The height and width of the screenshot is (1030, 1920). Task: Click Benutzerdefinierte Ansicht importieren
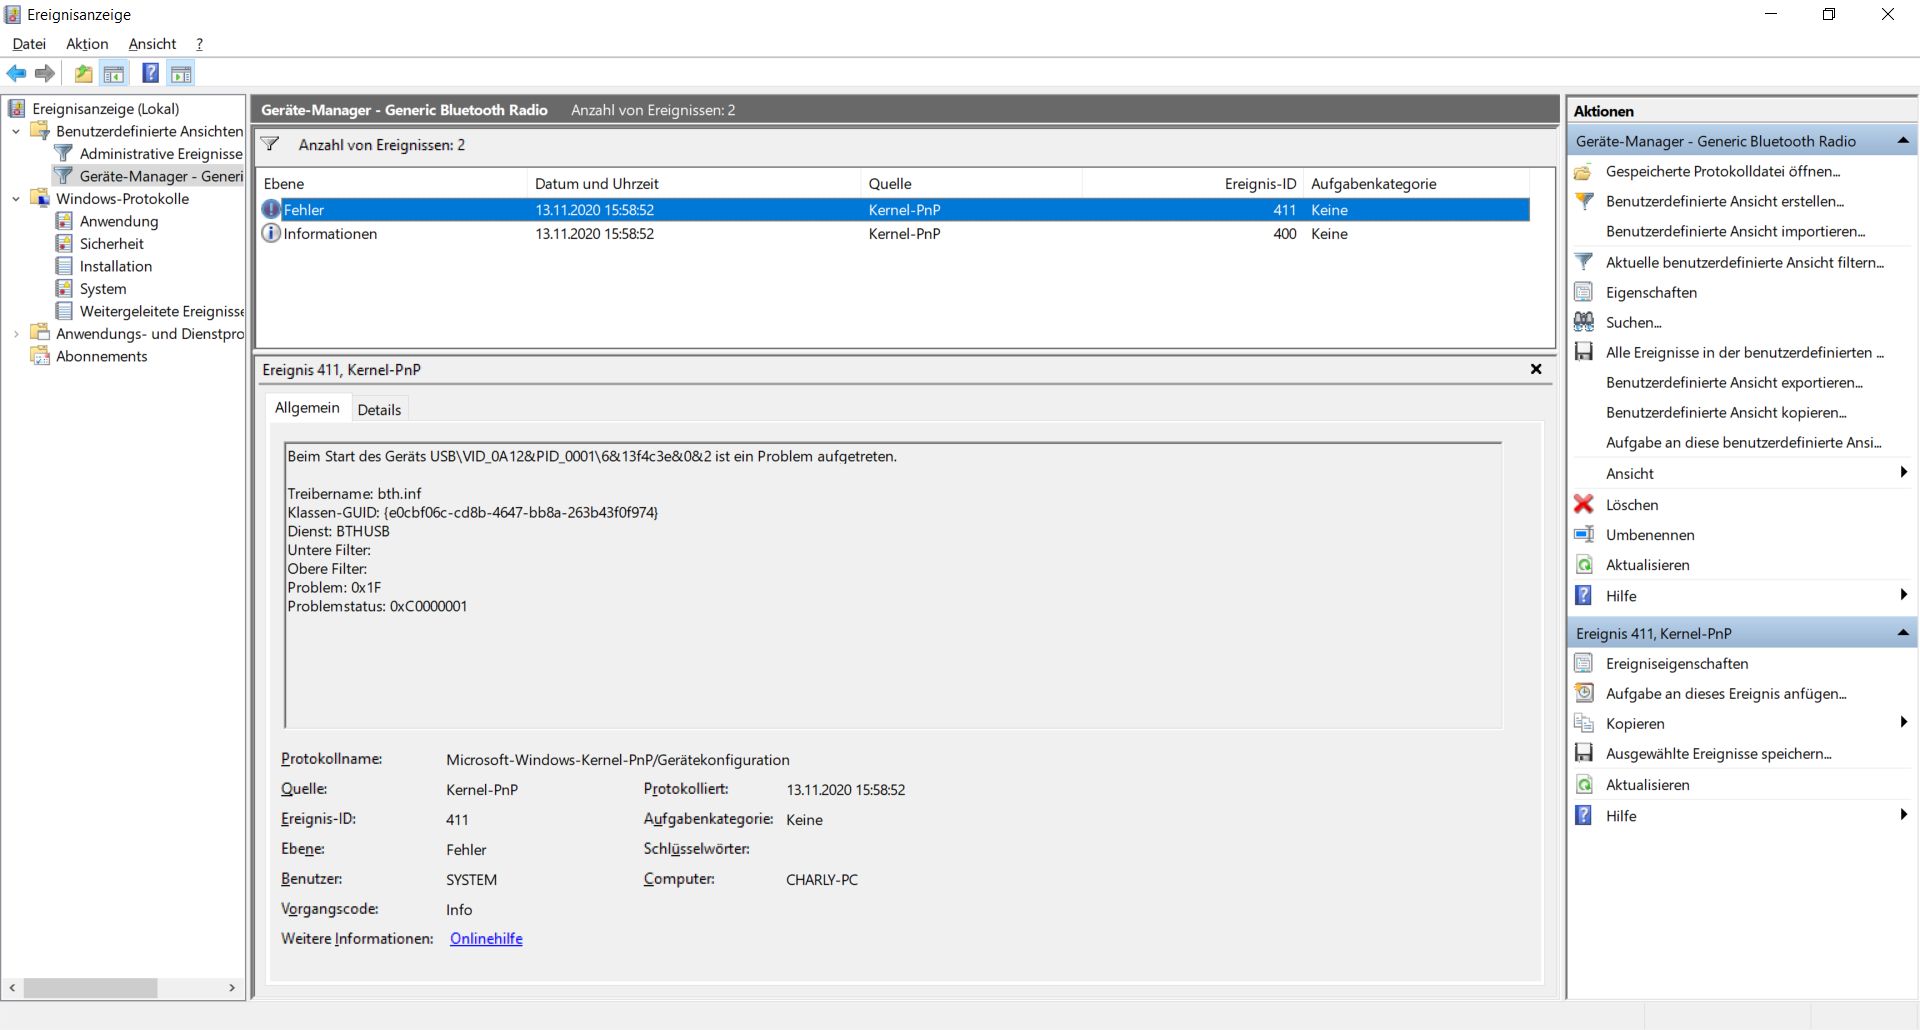(x=1736, y=231)
